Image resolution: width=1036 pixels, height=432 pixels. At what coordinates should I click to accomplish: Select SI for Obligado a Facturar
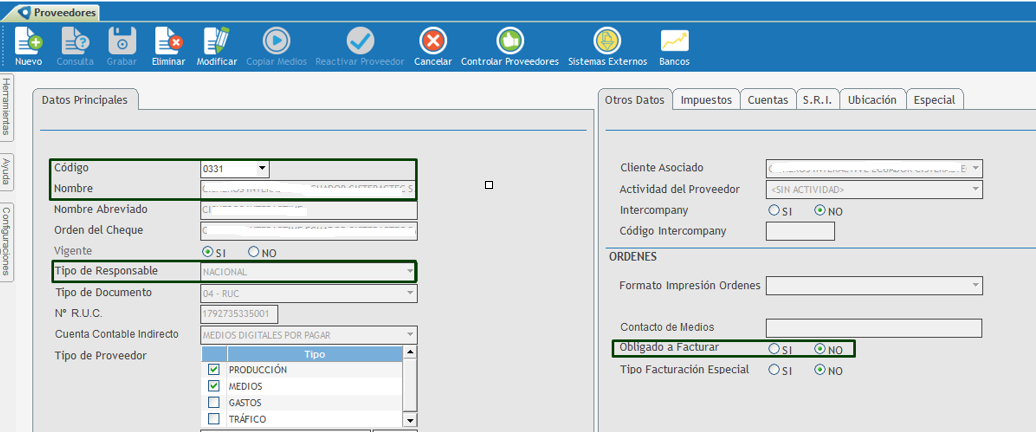tap(773, 349)
